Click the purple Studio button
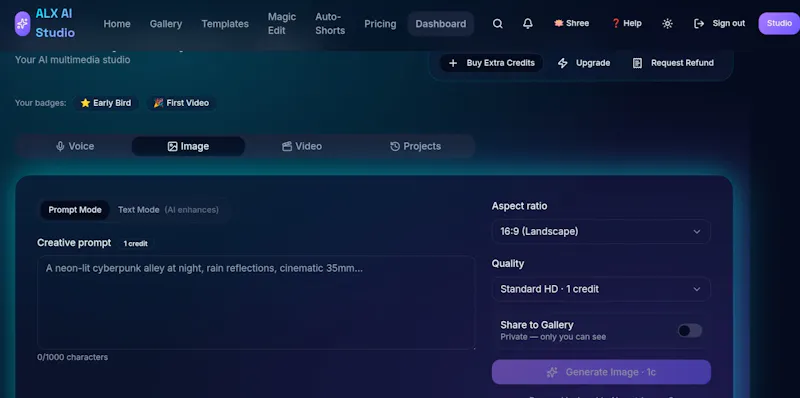 pyautogui.click(x=779, y=23)
